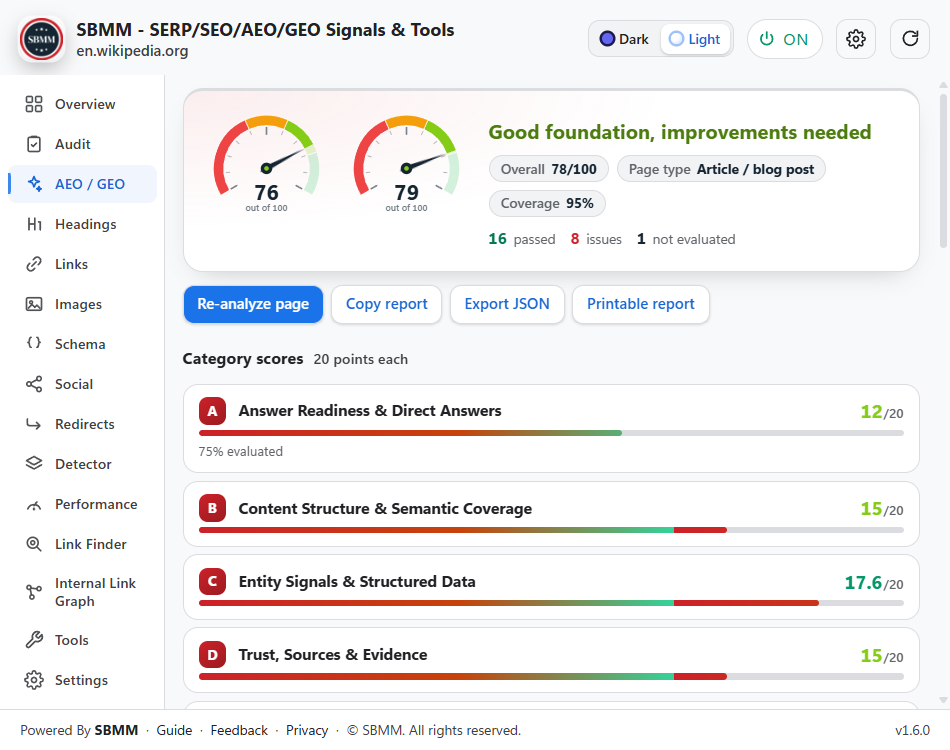The width and height of the screenshot is (950, 750).
Task: Click the Link Finder magnifier icon
Action: 34,544
